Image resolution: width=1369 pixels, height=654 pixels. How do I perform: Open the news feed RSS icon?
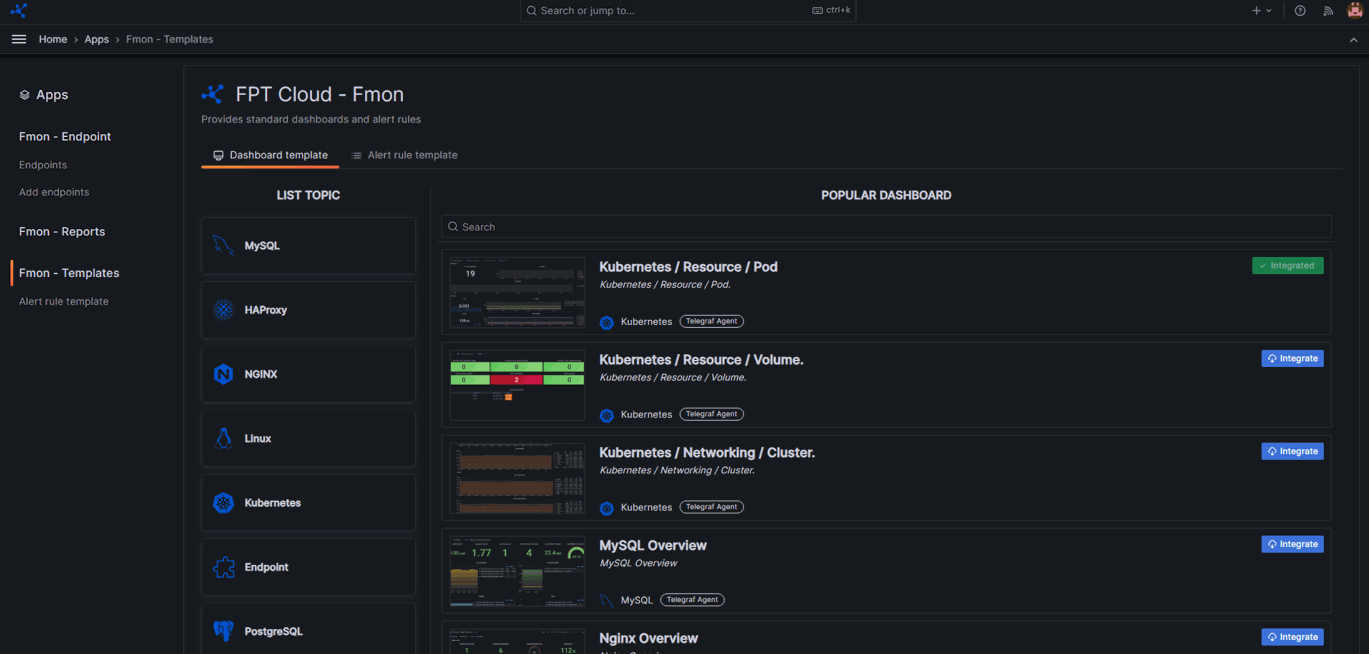point(1328,11)
